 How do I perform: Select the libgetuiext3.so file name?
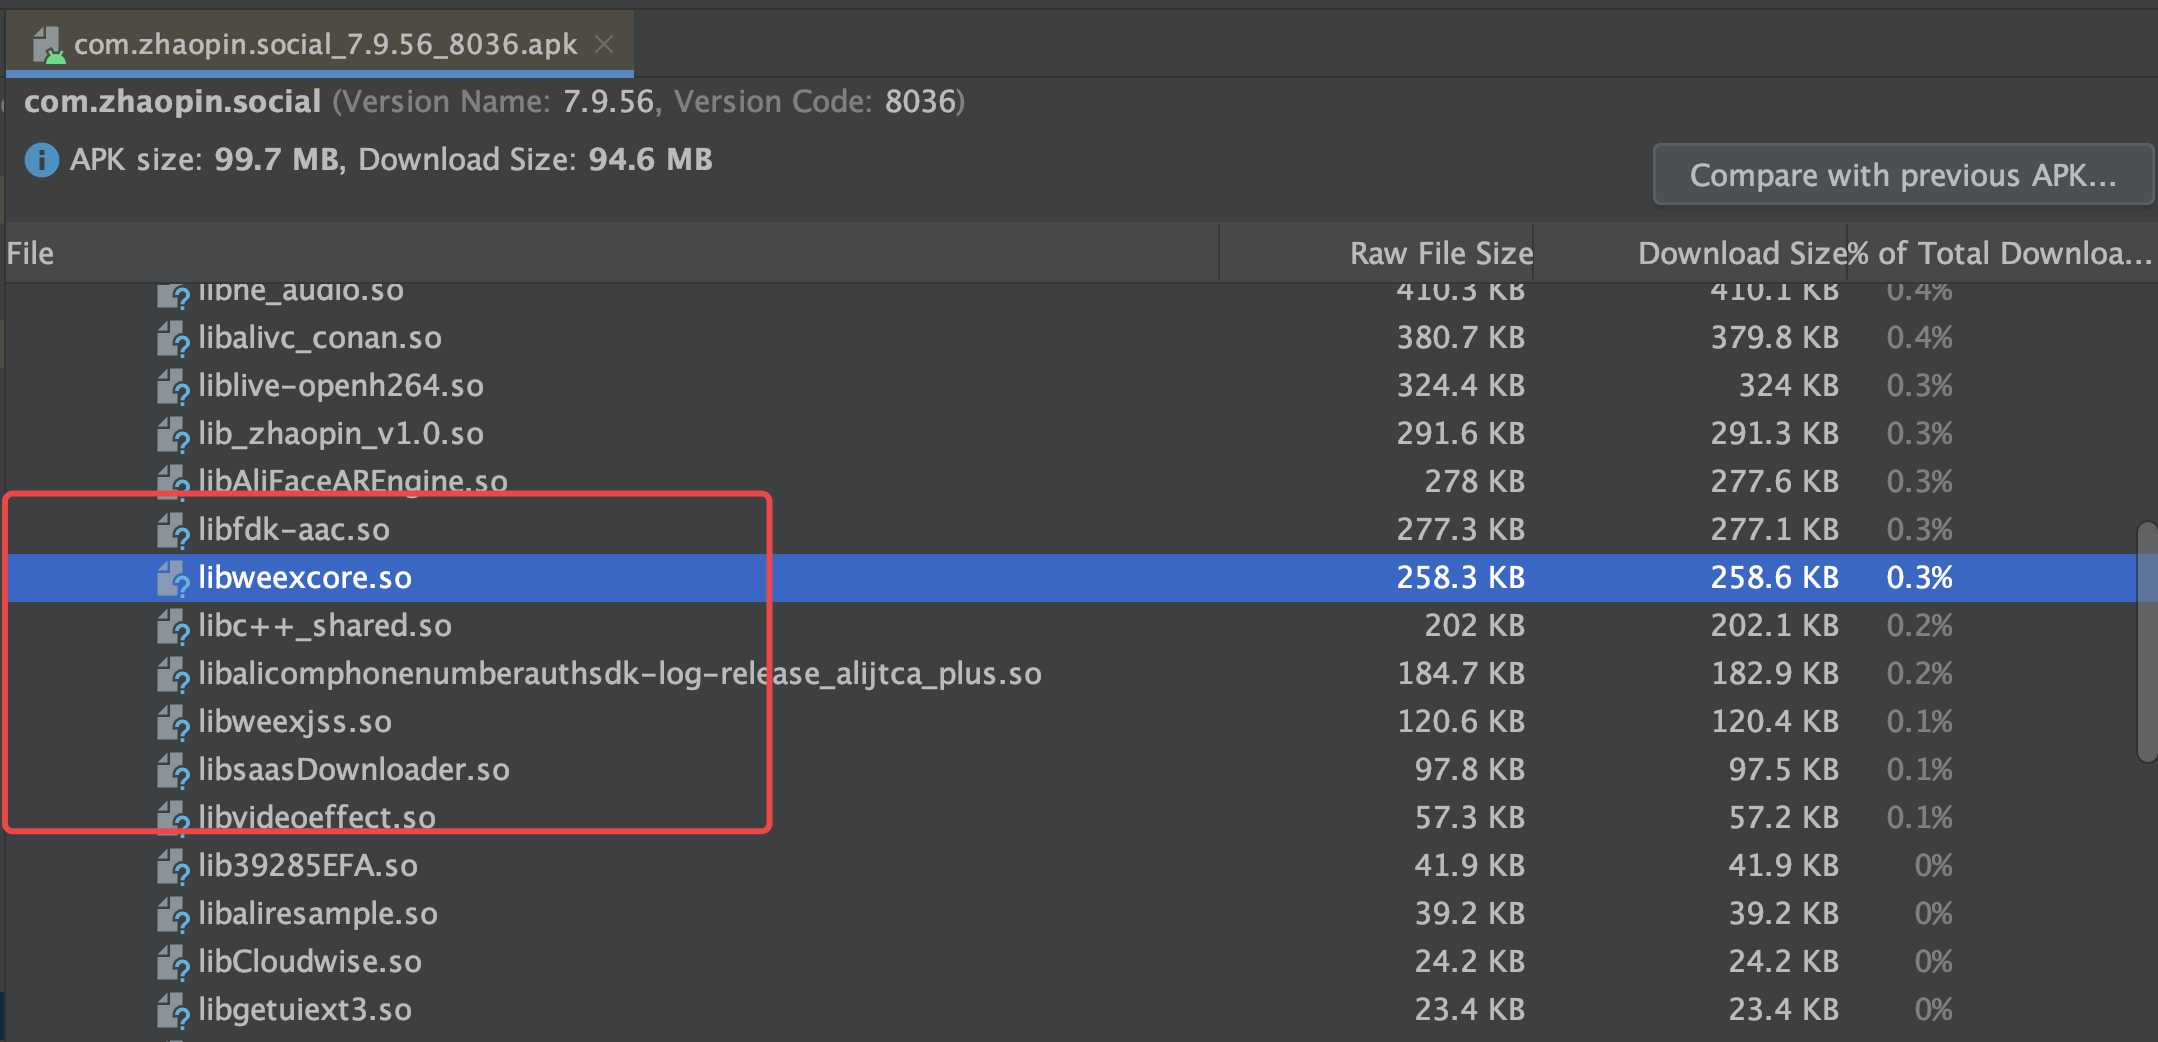(x=305, y=1010)
